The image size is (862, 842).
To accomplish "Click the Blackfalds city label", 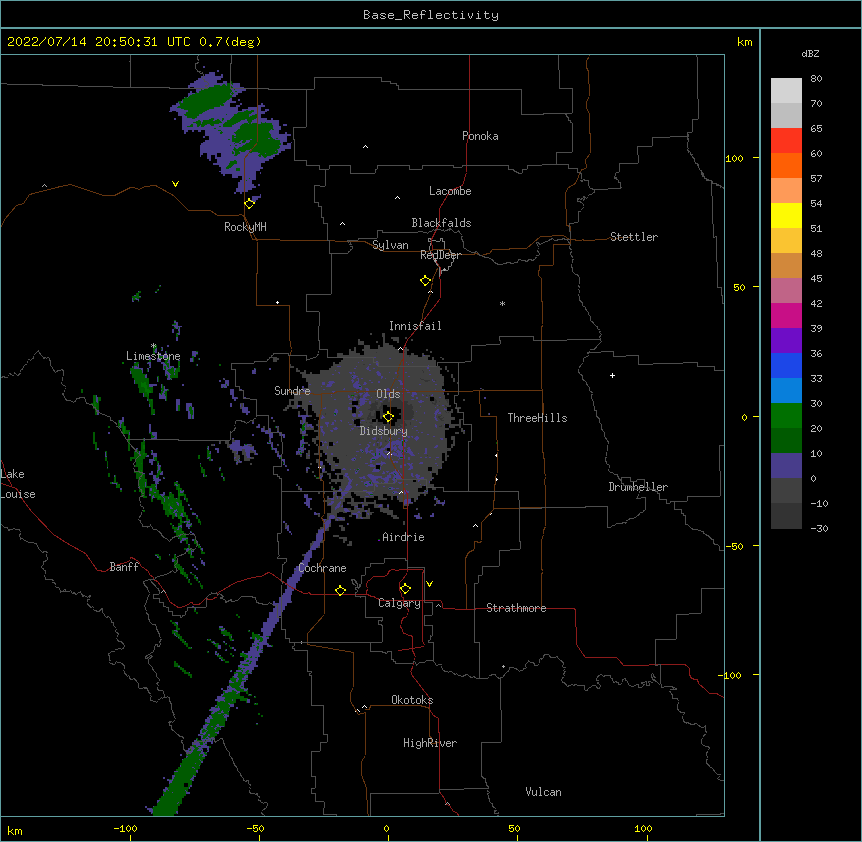I will 441,223.
